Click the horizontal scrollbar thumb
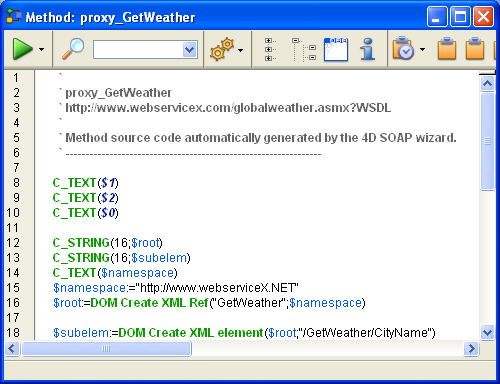Image resolution: width=500 pixels, height=384 pixels. click(106, 349)
